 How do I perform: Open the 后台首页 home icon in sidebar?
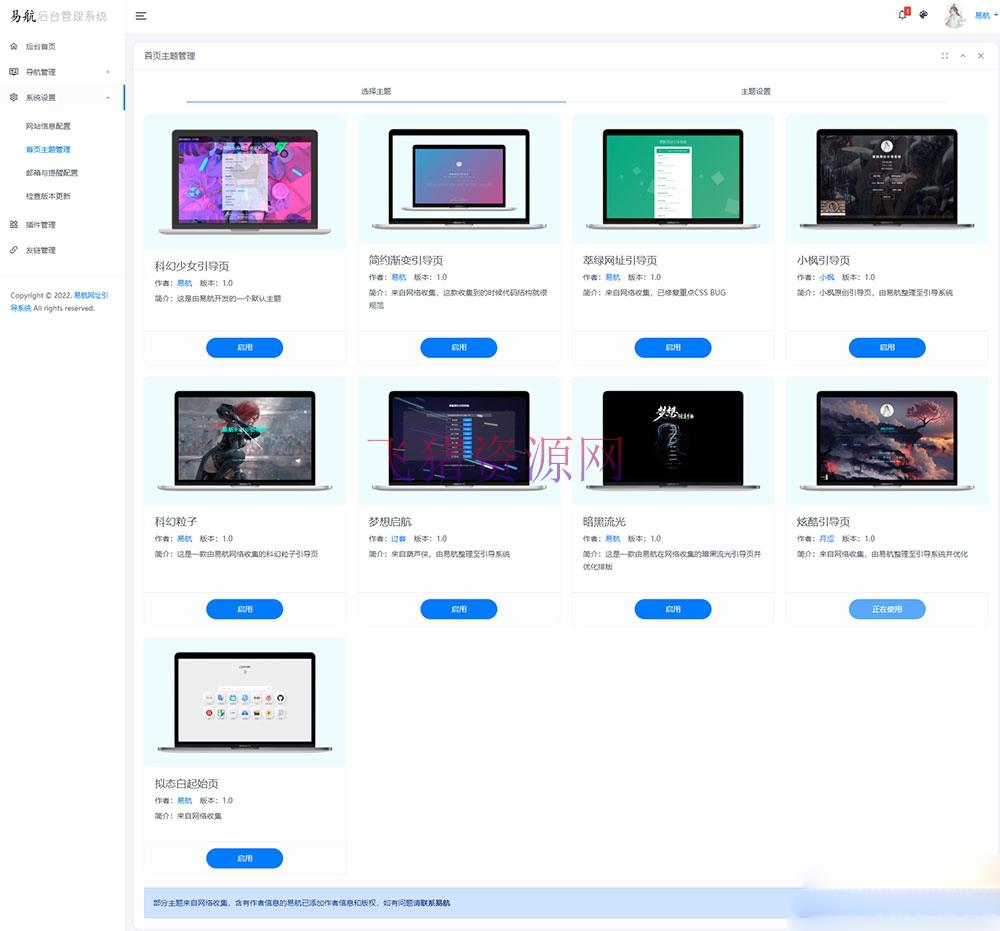pyautogui.click(x=15, y=45)
